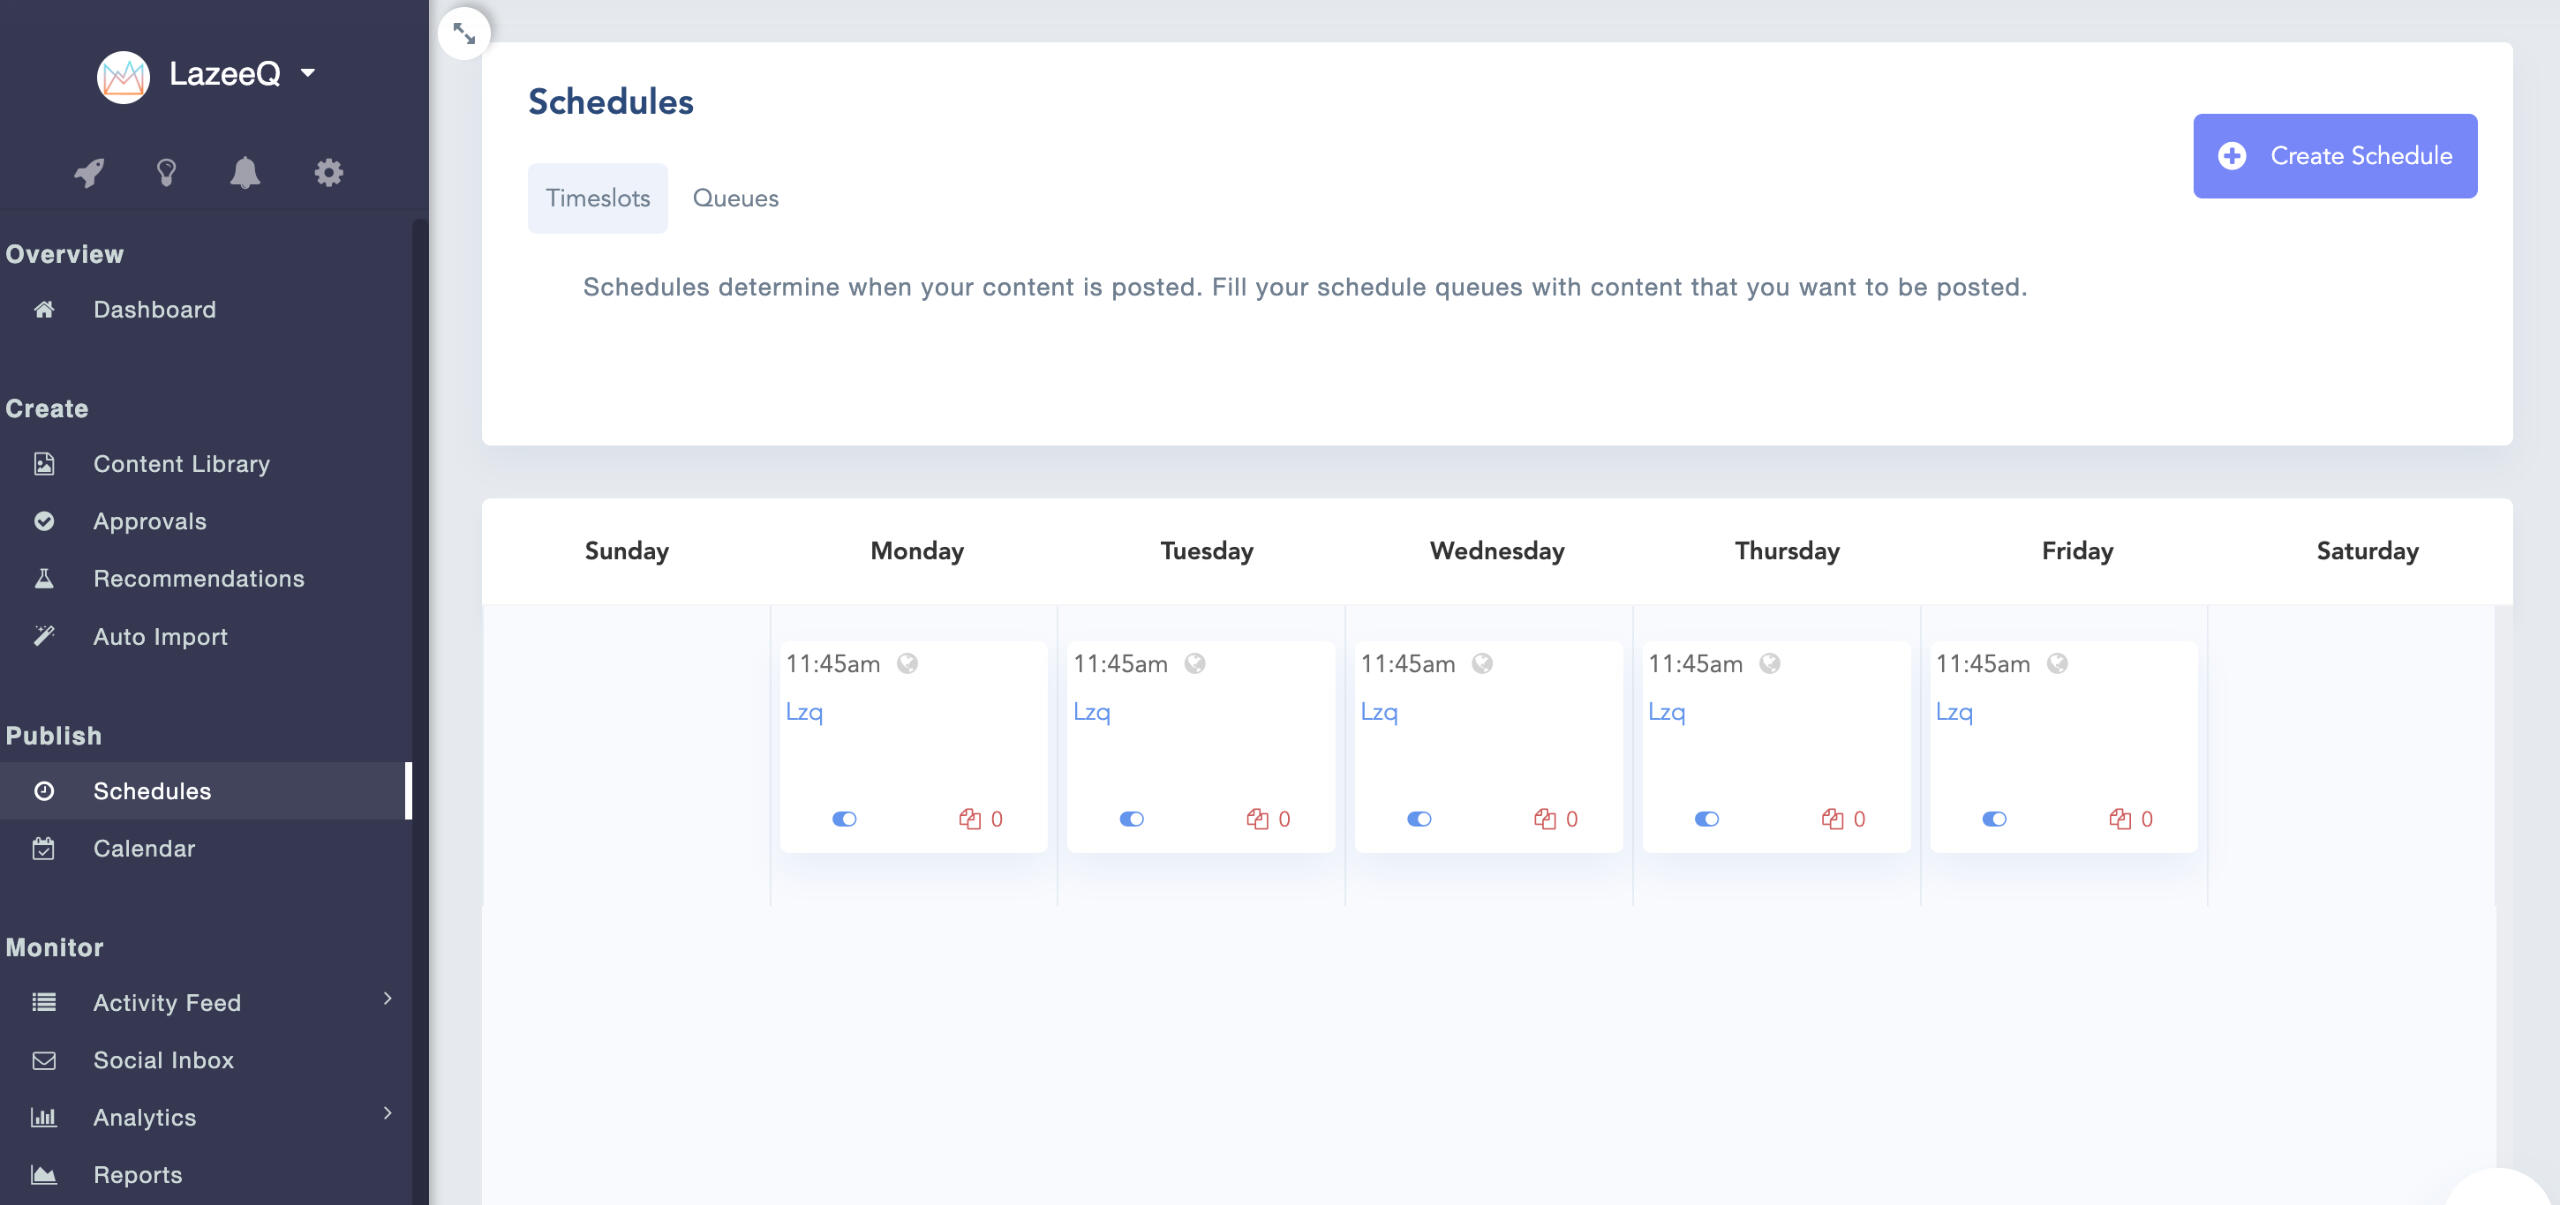Click the Sunday column header
2560x1205 pixels.
[627, 551]
